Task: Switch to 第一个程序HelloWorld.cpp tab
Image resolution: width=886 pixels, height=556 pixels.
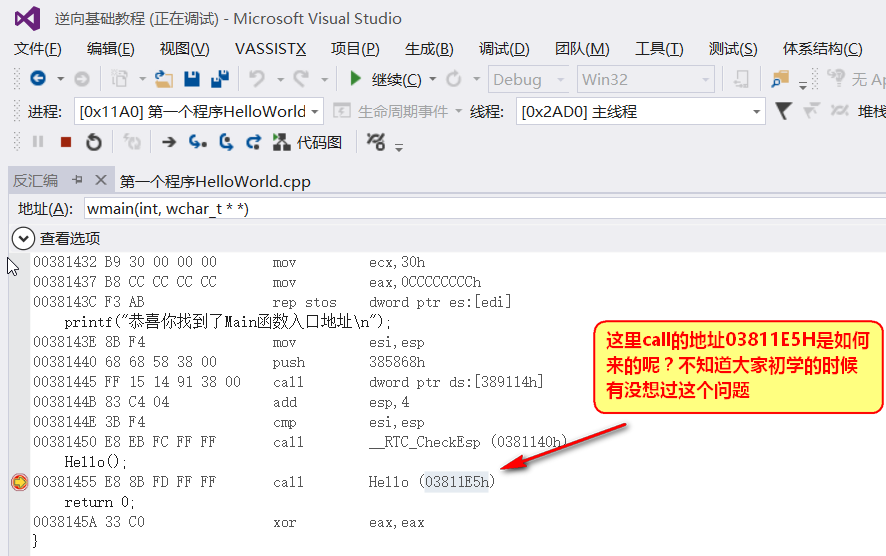Action: click(215, 181)
